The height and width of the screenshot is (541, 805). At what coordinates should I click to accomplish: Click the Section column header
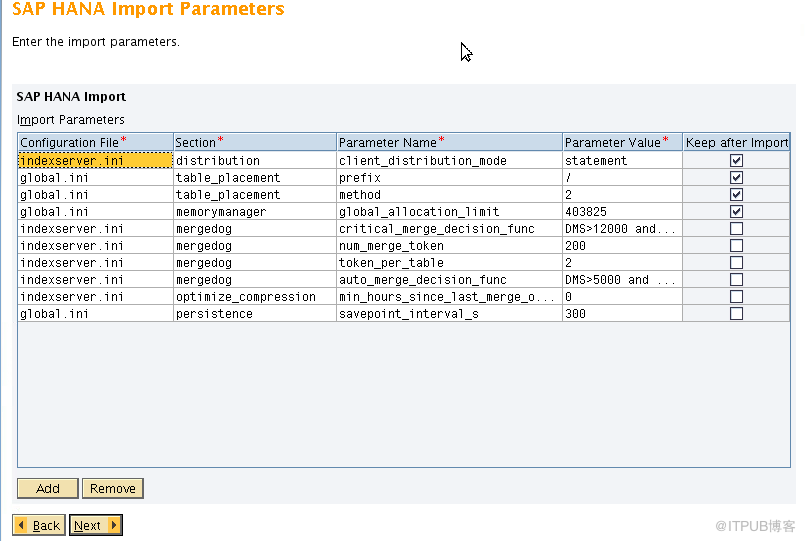[255, 142]
